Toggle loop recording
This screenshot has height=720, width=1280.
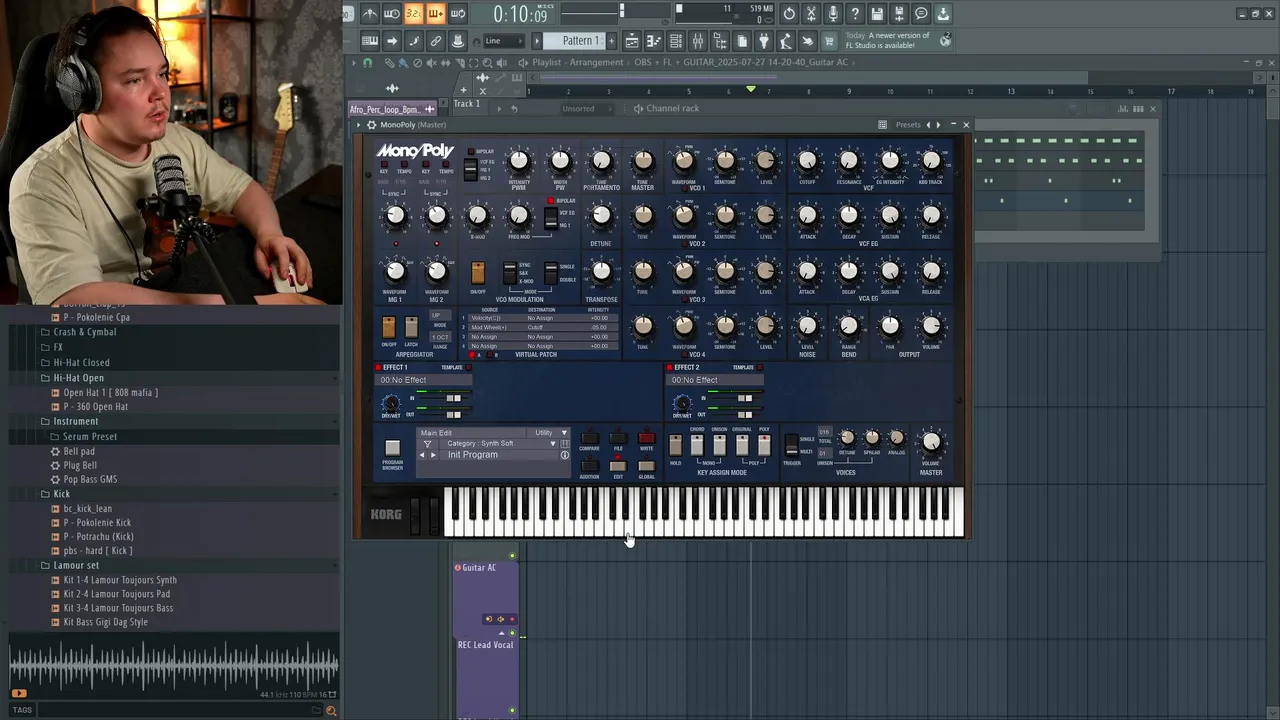[457, 13]
